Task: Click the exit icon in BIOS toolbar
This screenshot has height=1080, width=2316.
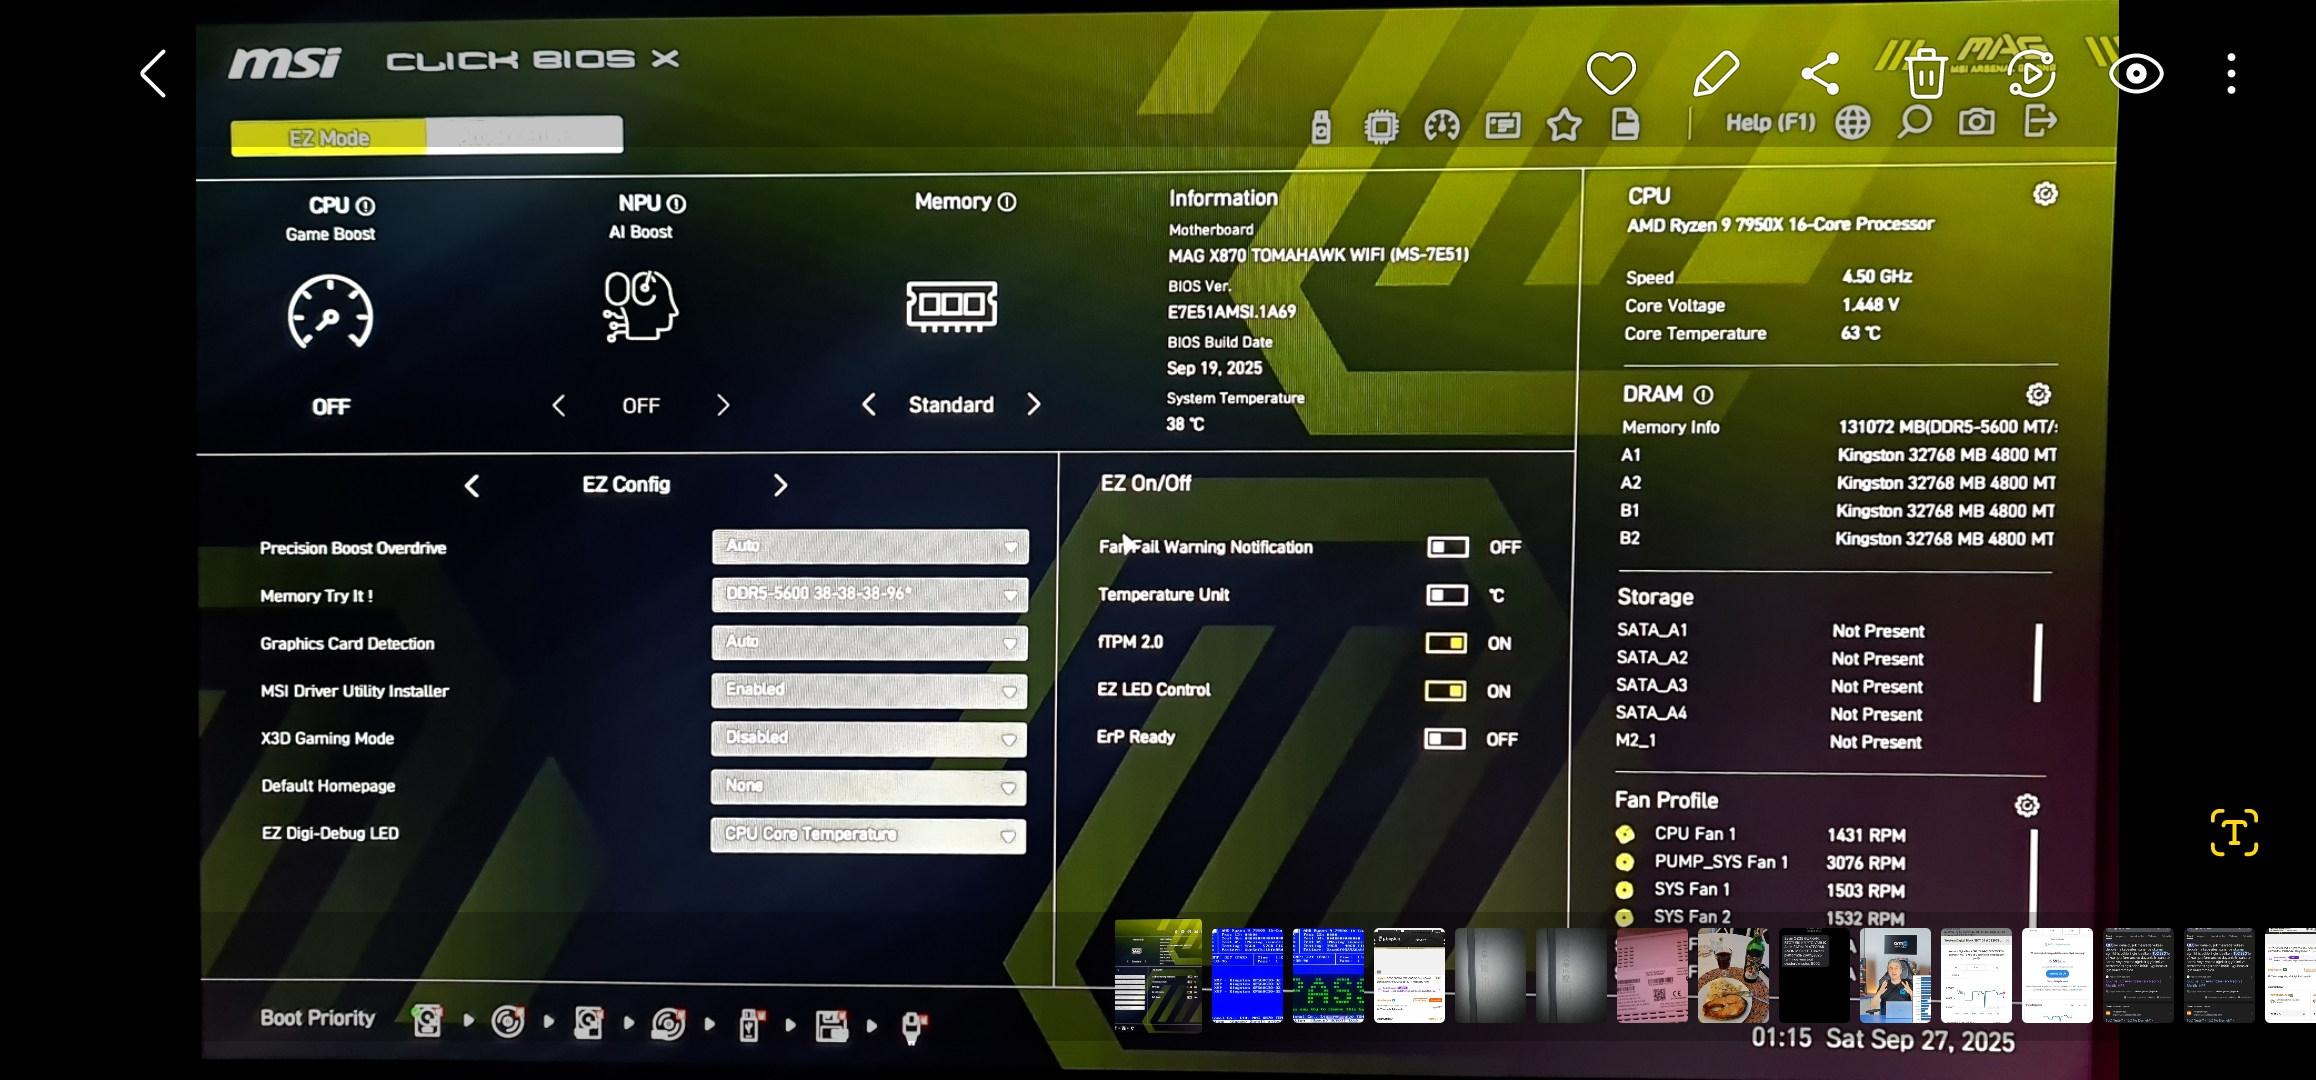Action: coord(2039,121)
